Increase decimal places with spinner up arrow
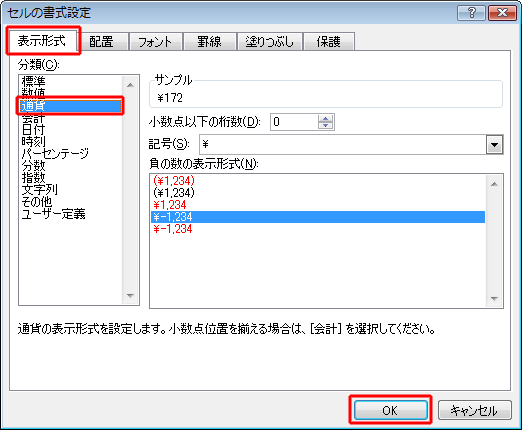Screen dimensions: 522x430 (x=325, y=118)
